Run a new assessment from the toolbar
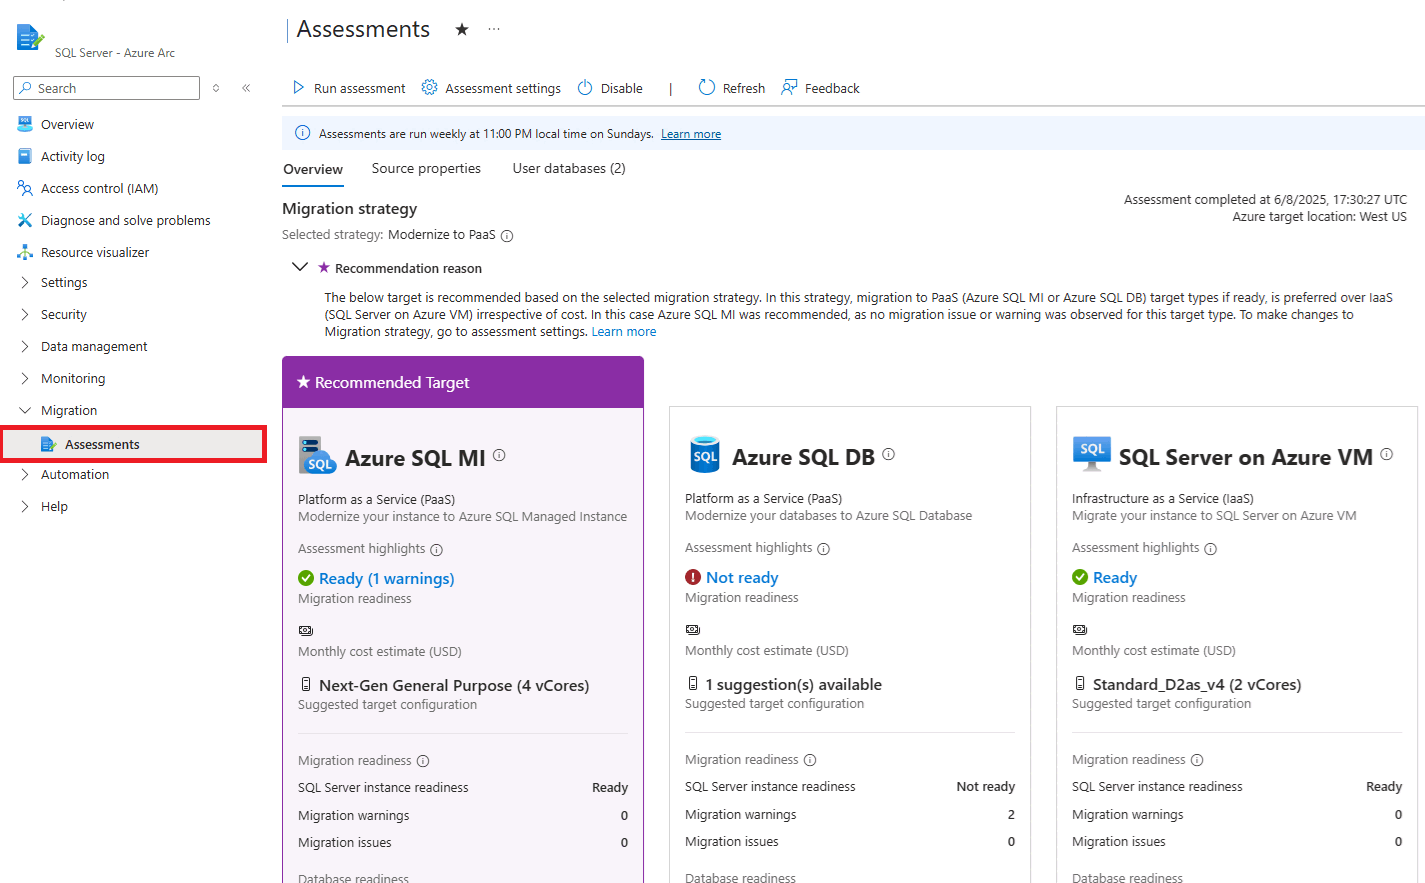1425x883 pixels. coord(347,88)
